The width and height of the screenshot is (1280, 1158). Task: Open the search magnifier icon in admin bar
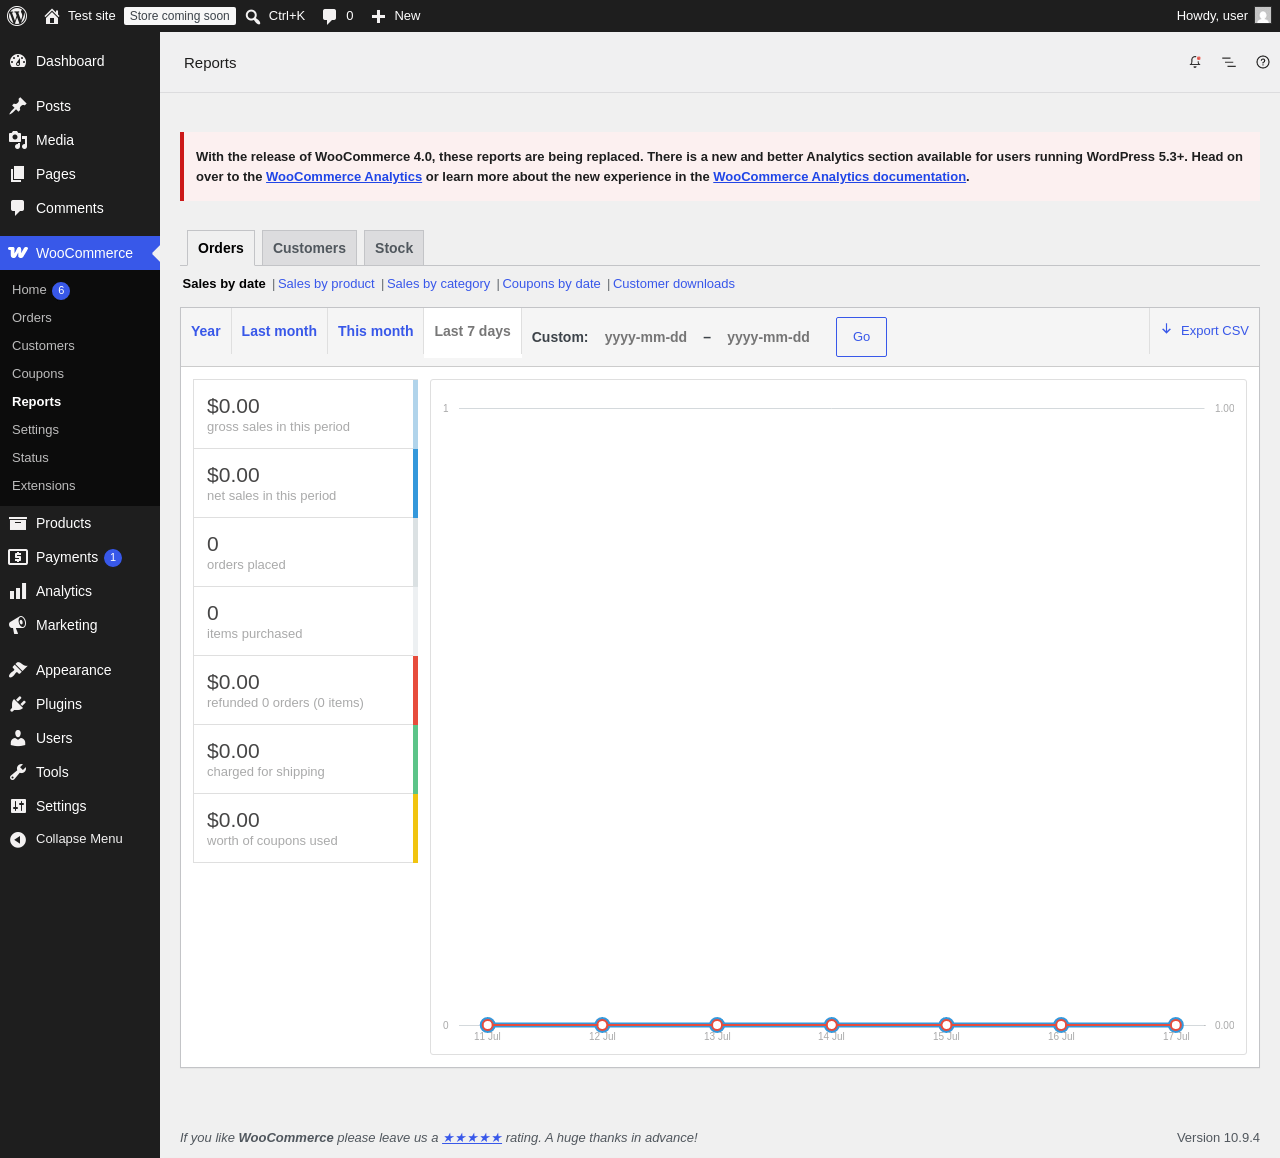[x=253, y=16]
